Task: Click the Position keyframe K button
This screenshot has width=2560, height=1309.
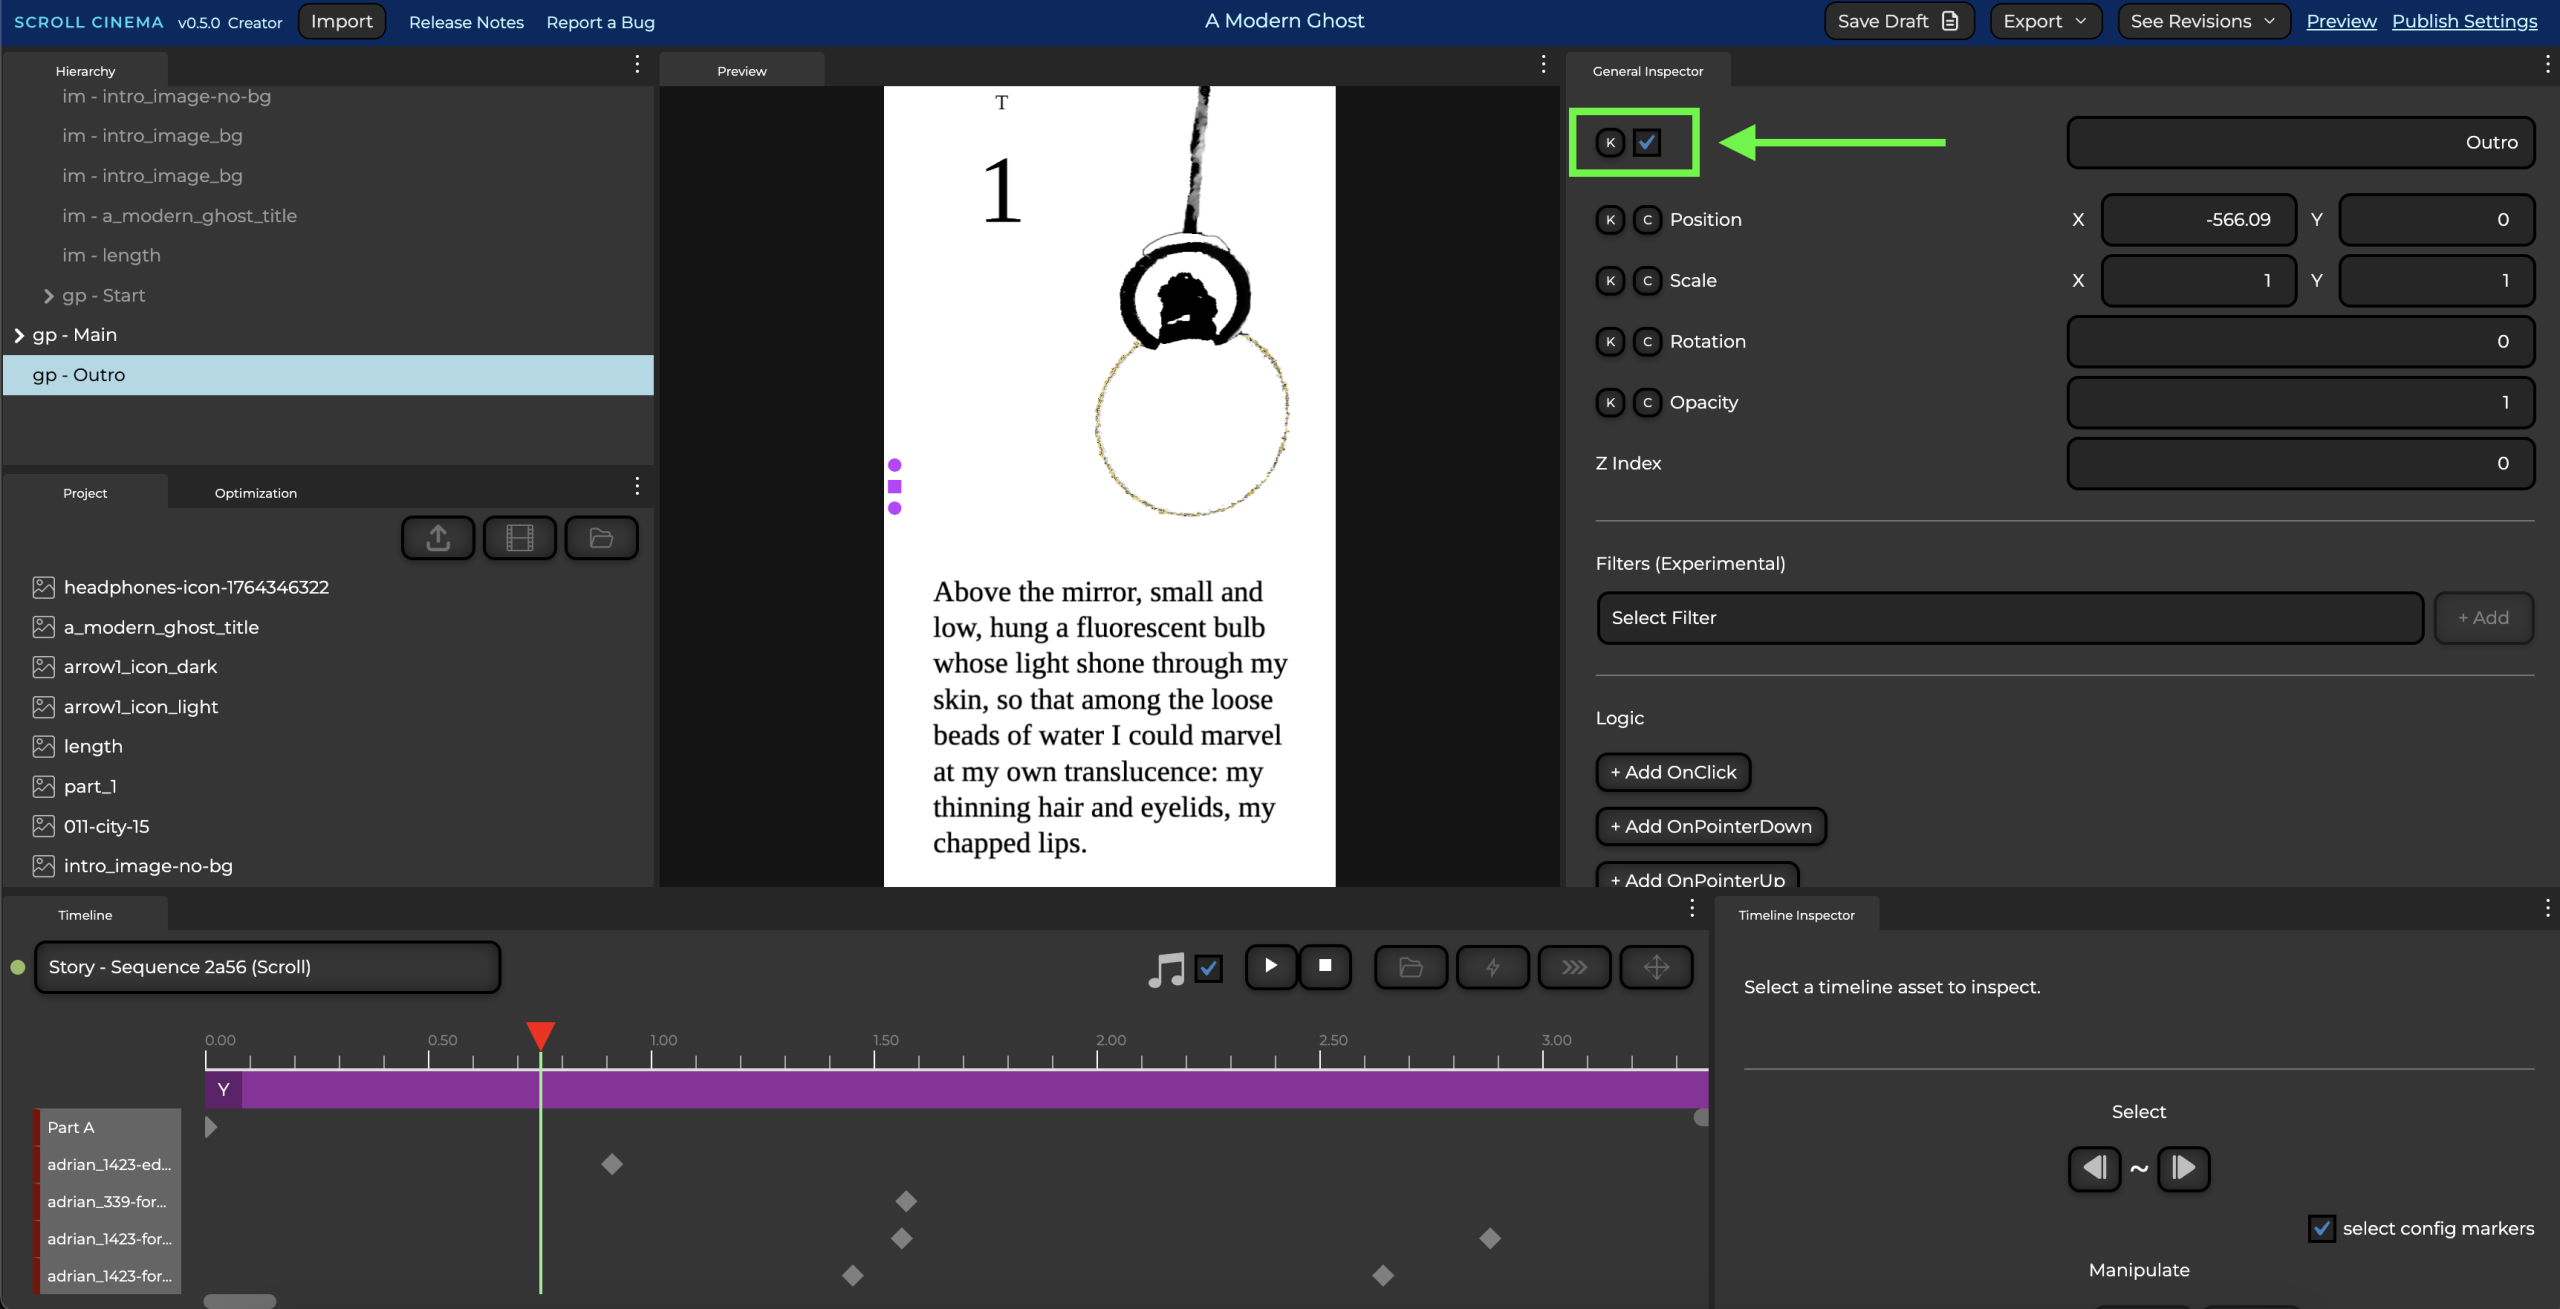Action: point(1610,220)
